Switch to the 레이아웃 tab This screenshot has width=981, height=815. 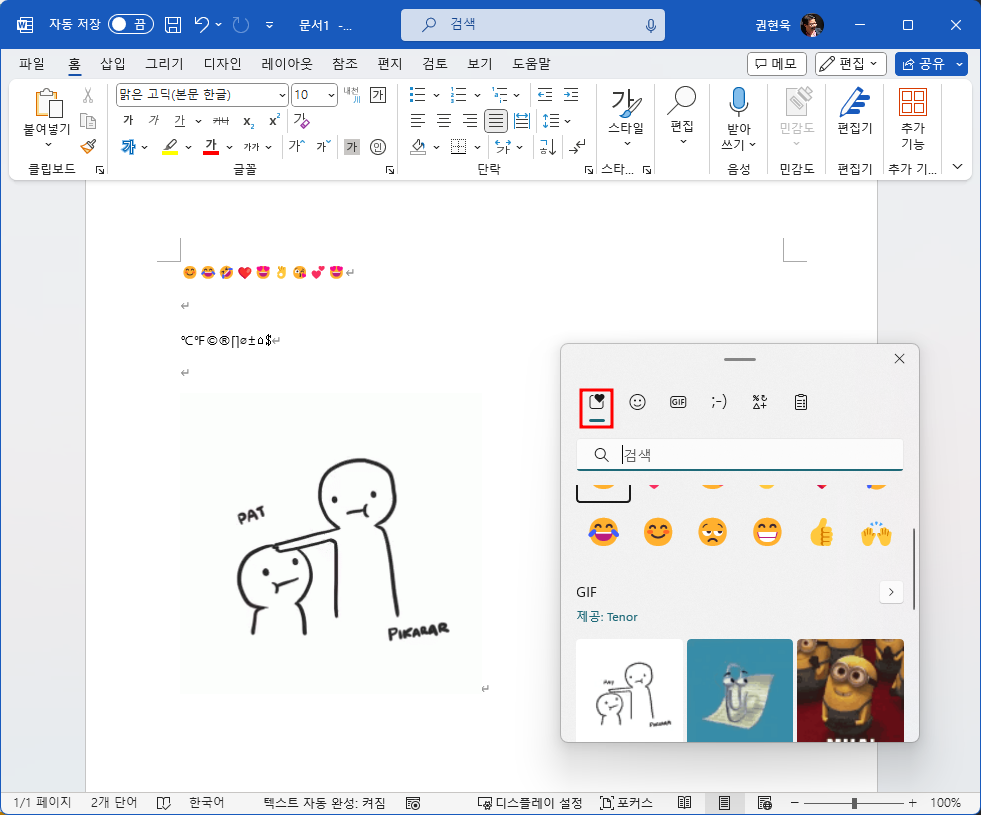coord(287,64)
